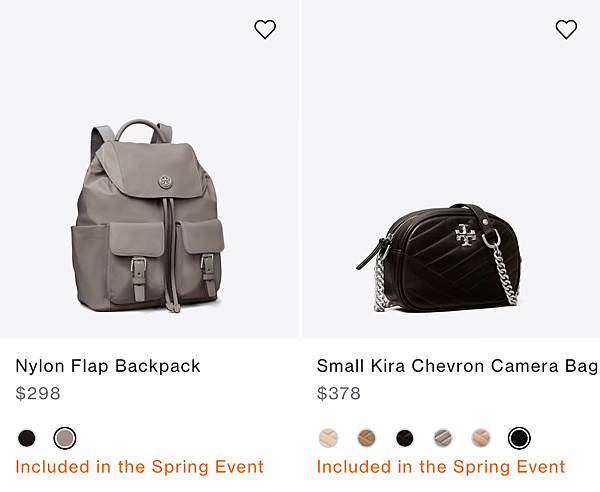Add the Kira Camera Bag to wishlist heart

coord(566,29)
